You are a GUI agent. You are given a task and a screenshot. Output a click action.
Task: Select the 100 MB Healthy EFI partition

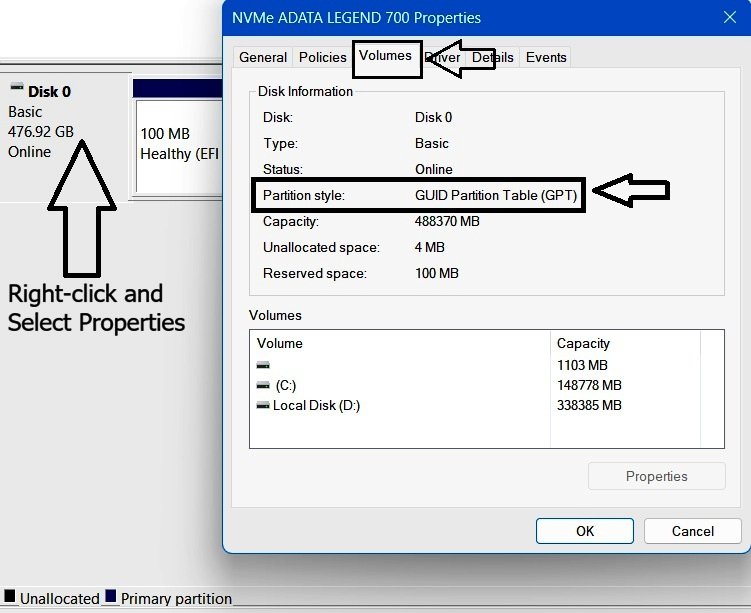click(x=179, y=145)
